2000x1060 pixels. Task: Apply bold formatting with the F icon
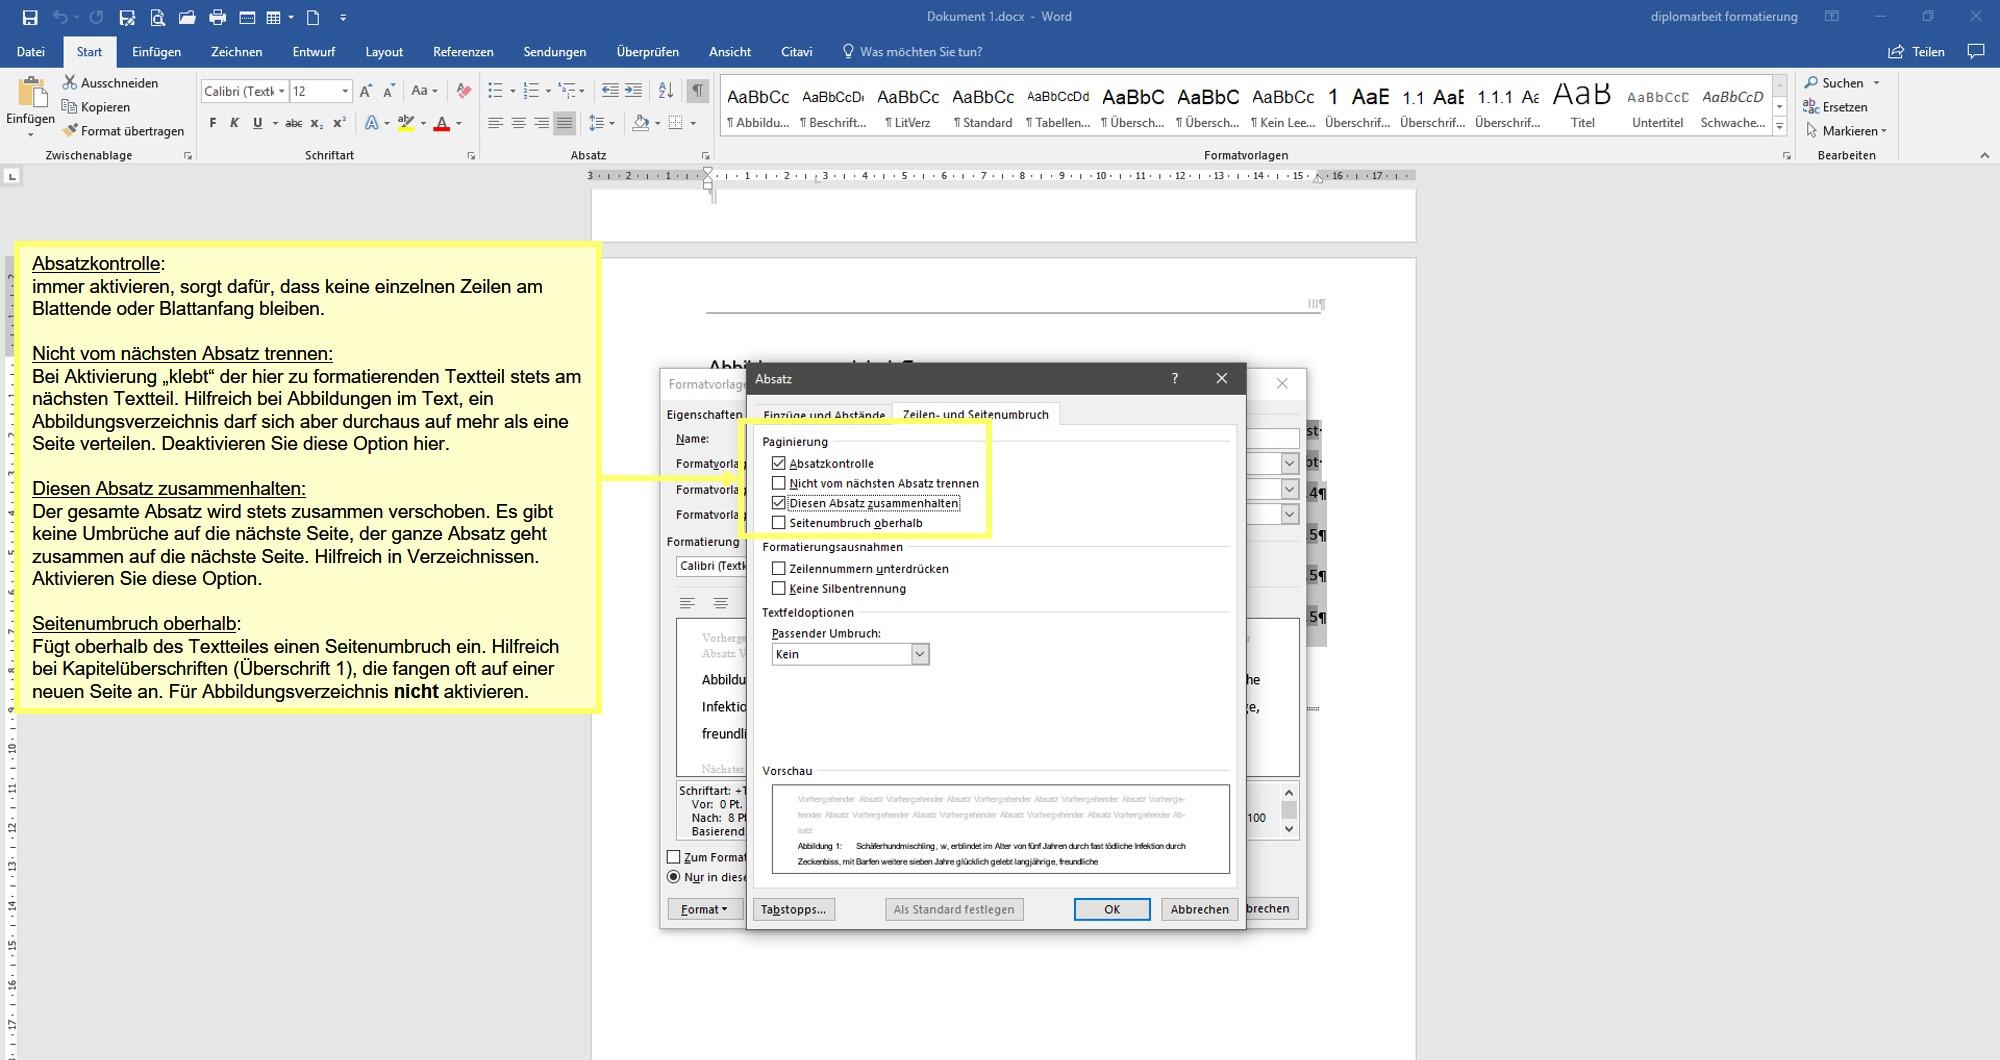tap(212, 123)
